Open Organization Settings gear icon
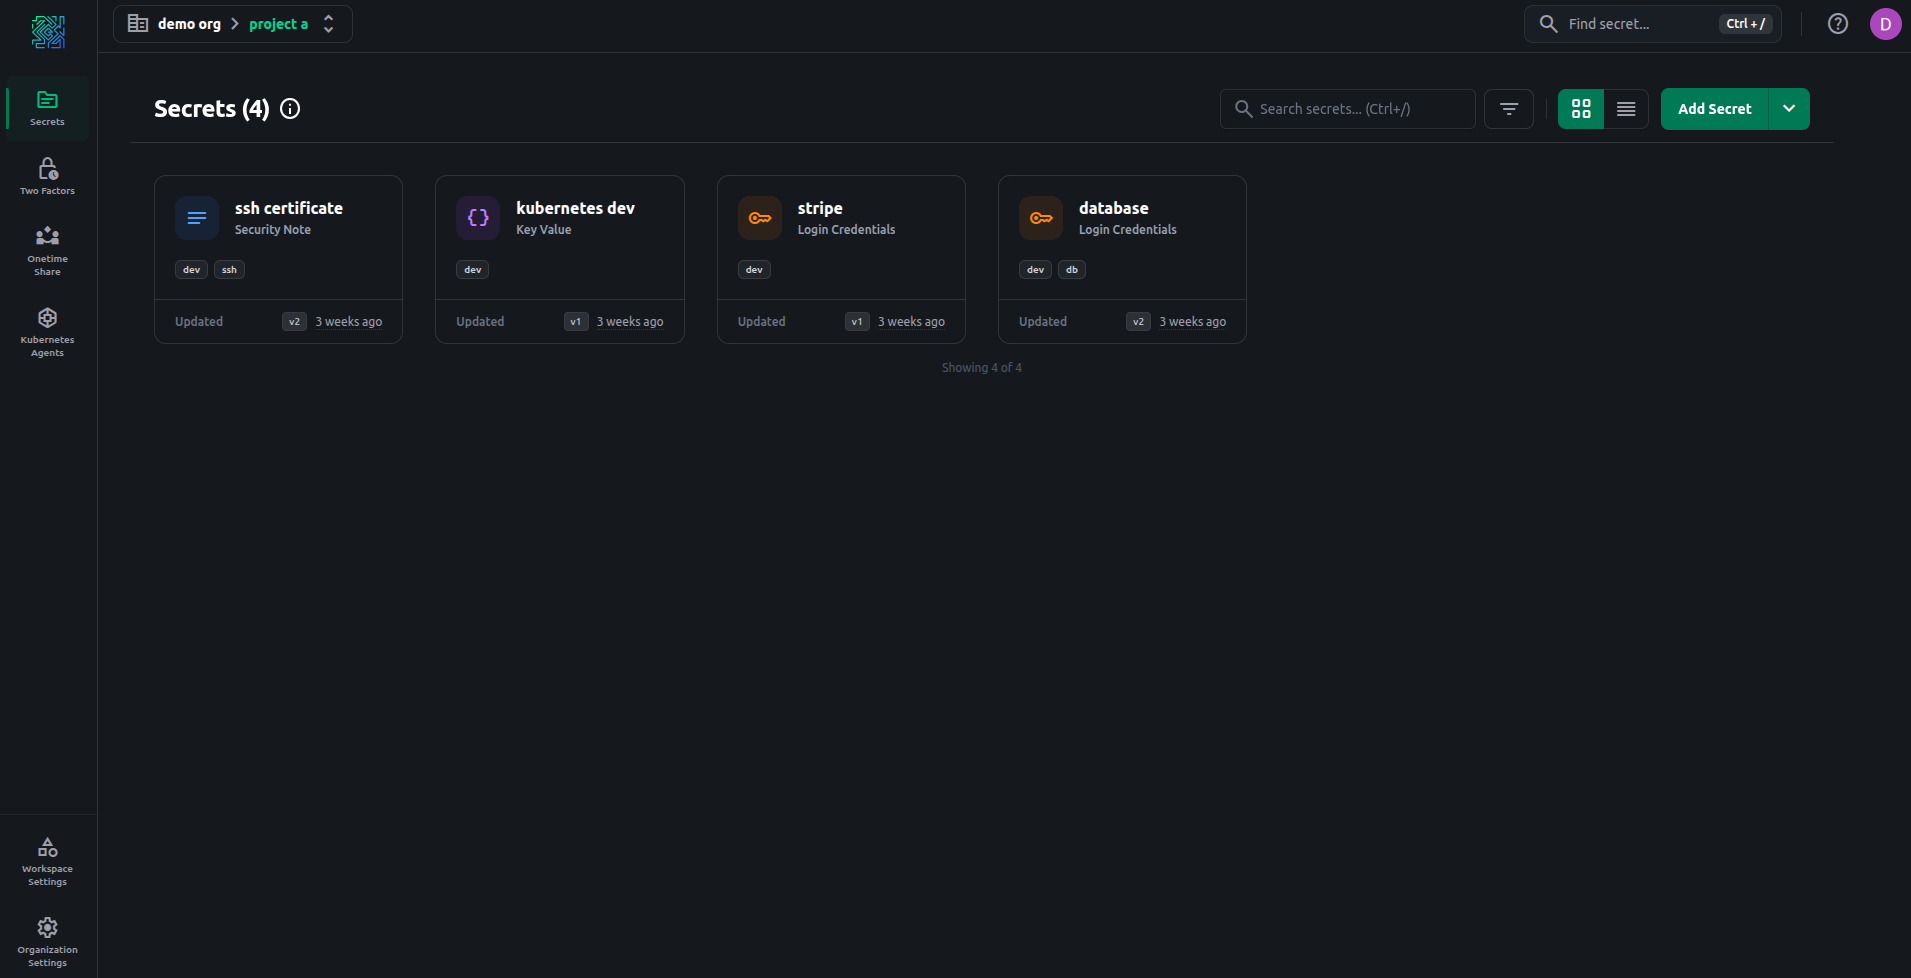This screenshot has height=978, width=1911. (x=47, y=928)
